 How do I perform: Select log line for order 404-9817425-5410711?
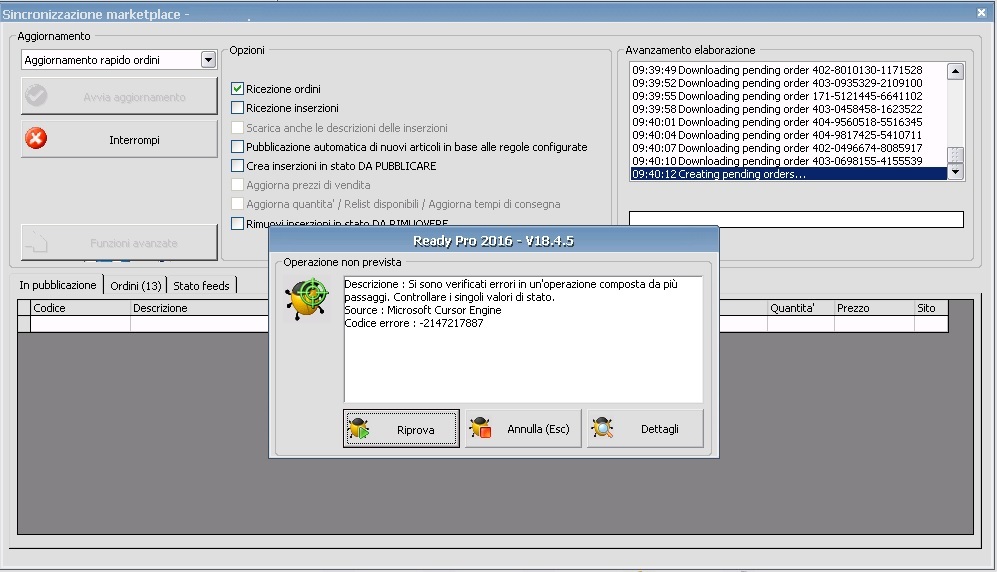point(788,135)
